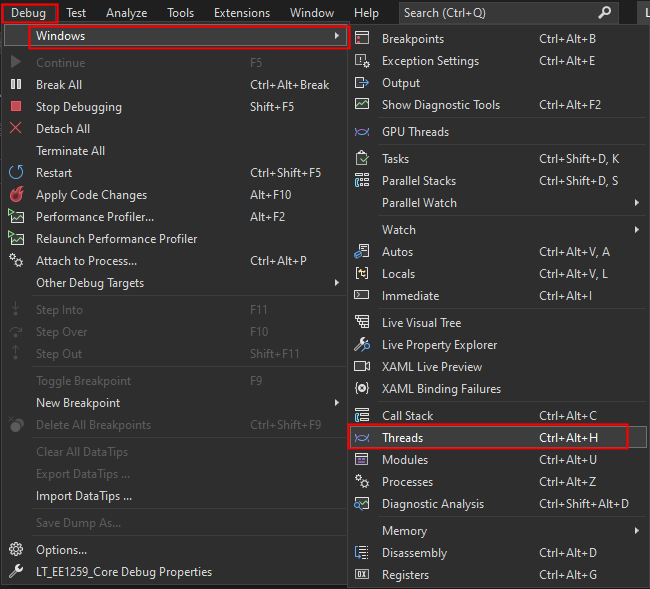
Task: Open the Extensions menu
Action: [x=242, y=13]
